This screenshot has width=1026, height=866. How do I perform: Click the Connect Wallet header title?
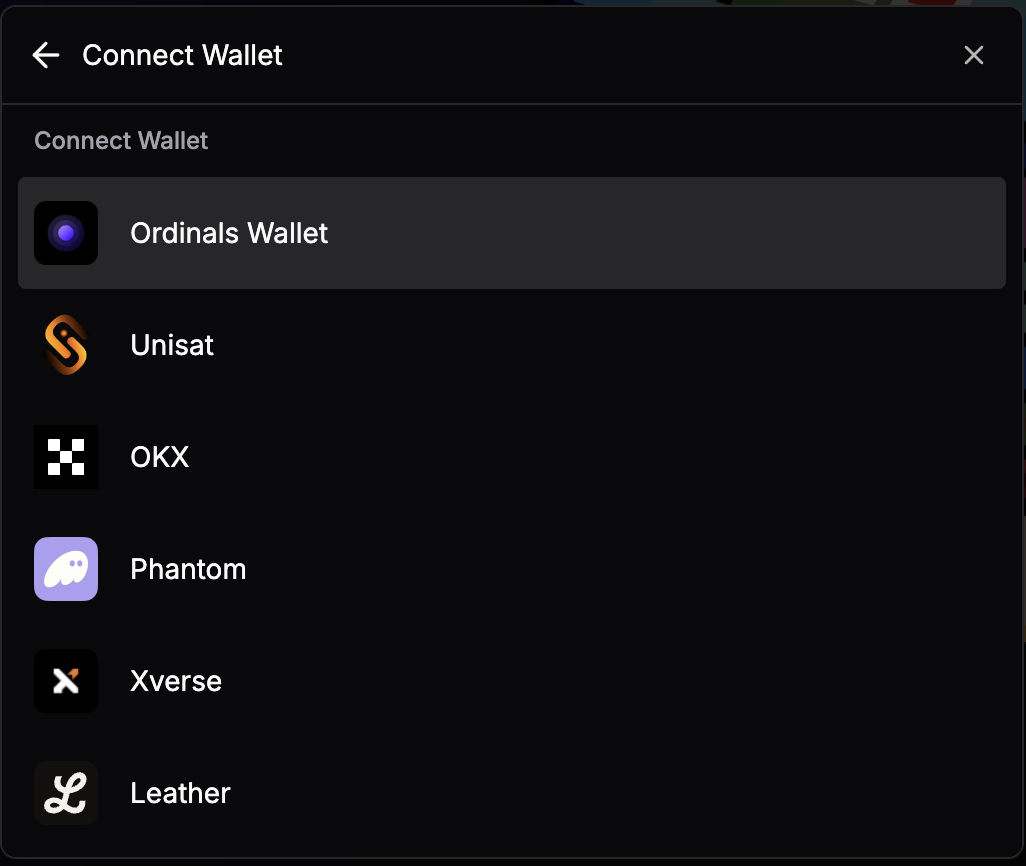pyautogui.click(x=182, y=55)
